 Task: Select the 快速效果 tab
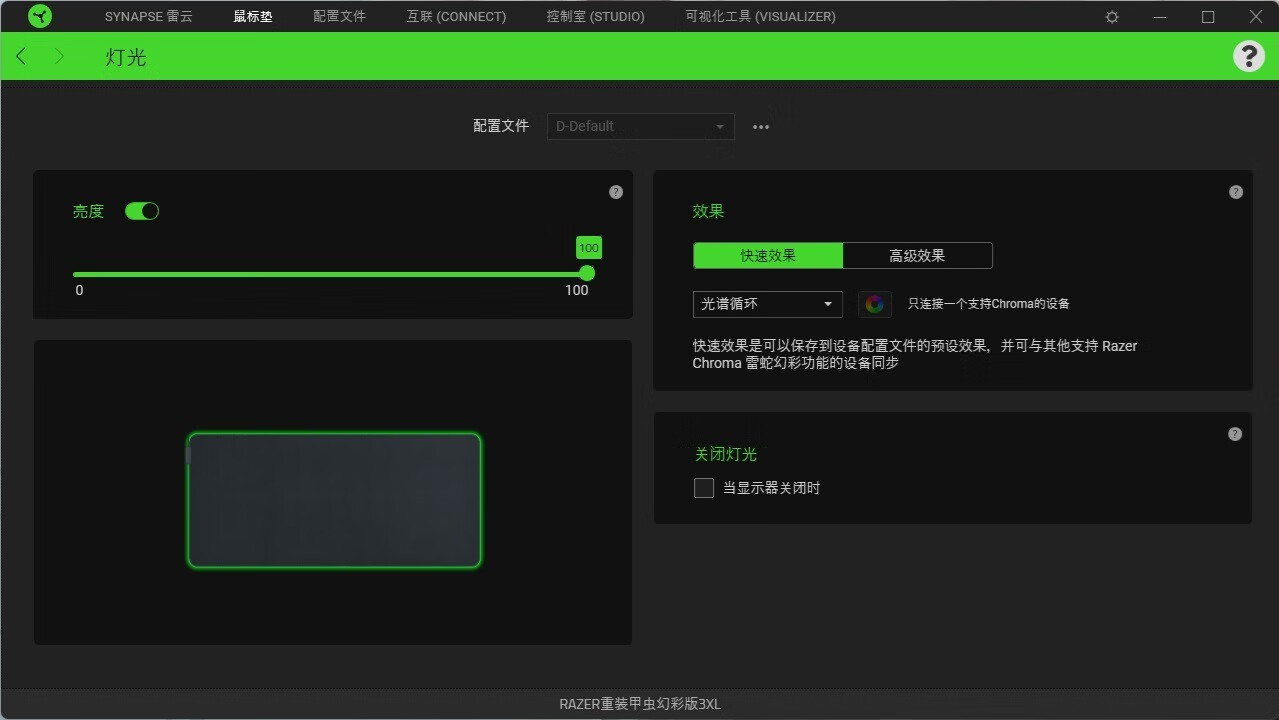point(767,255)
